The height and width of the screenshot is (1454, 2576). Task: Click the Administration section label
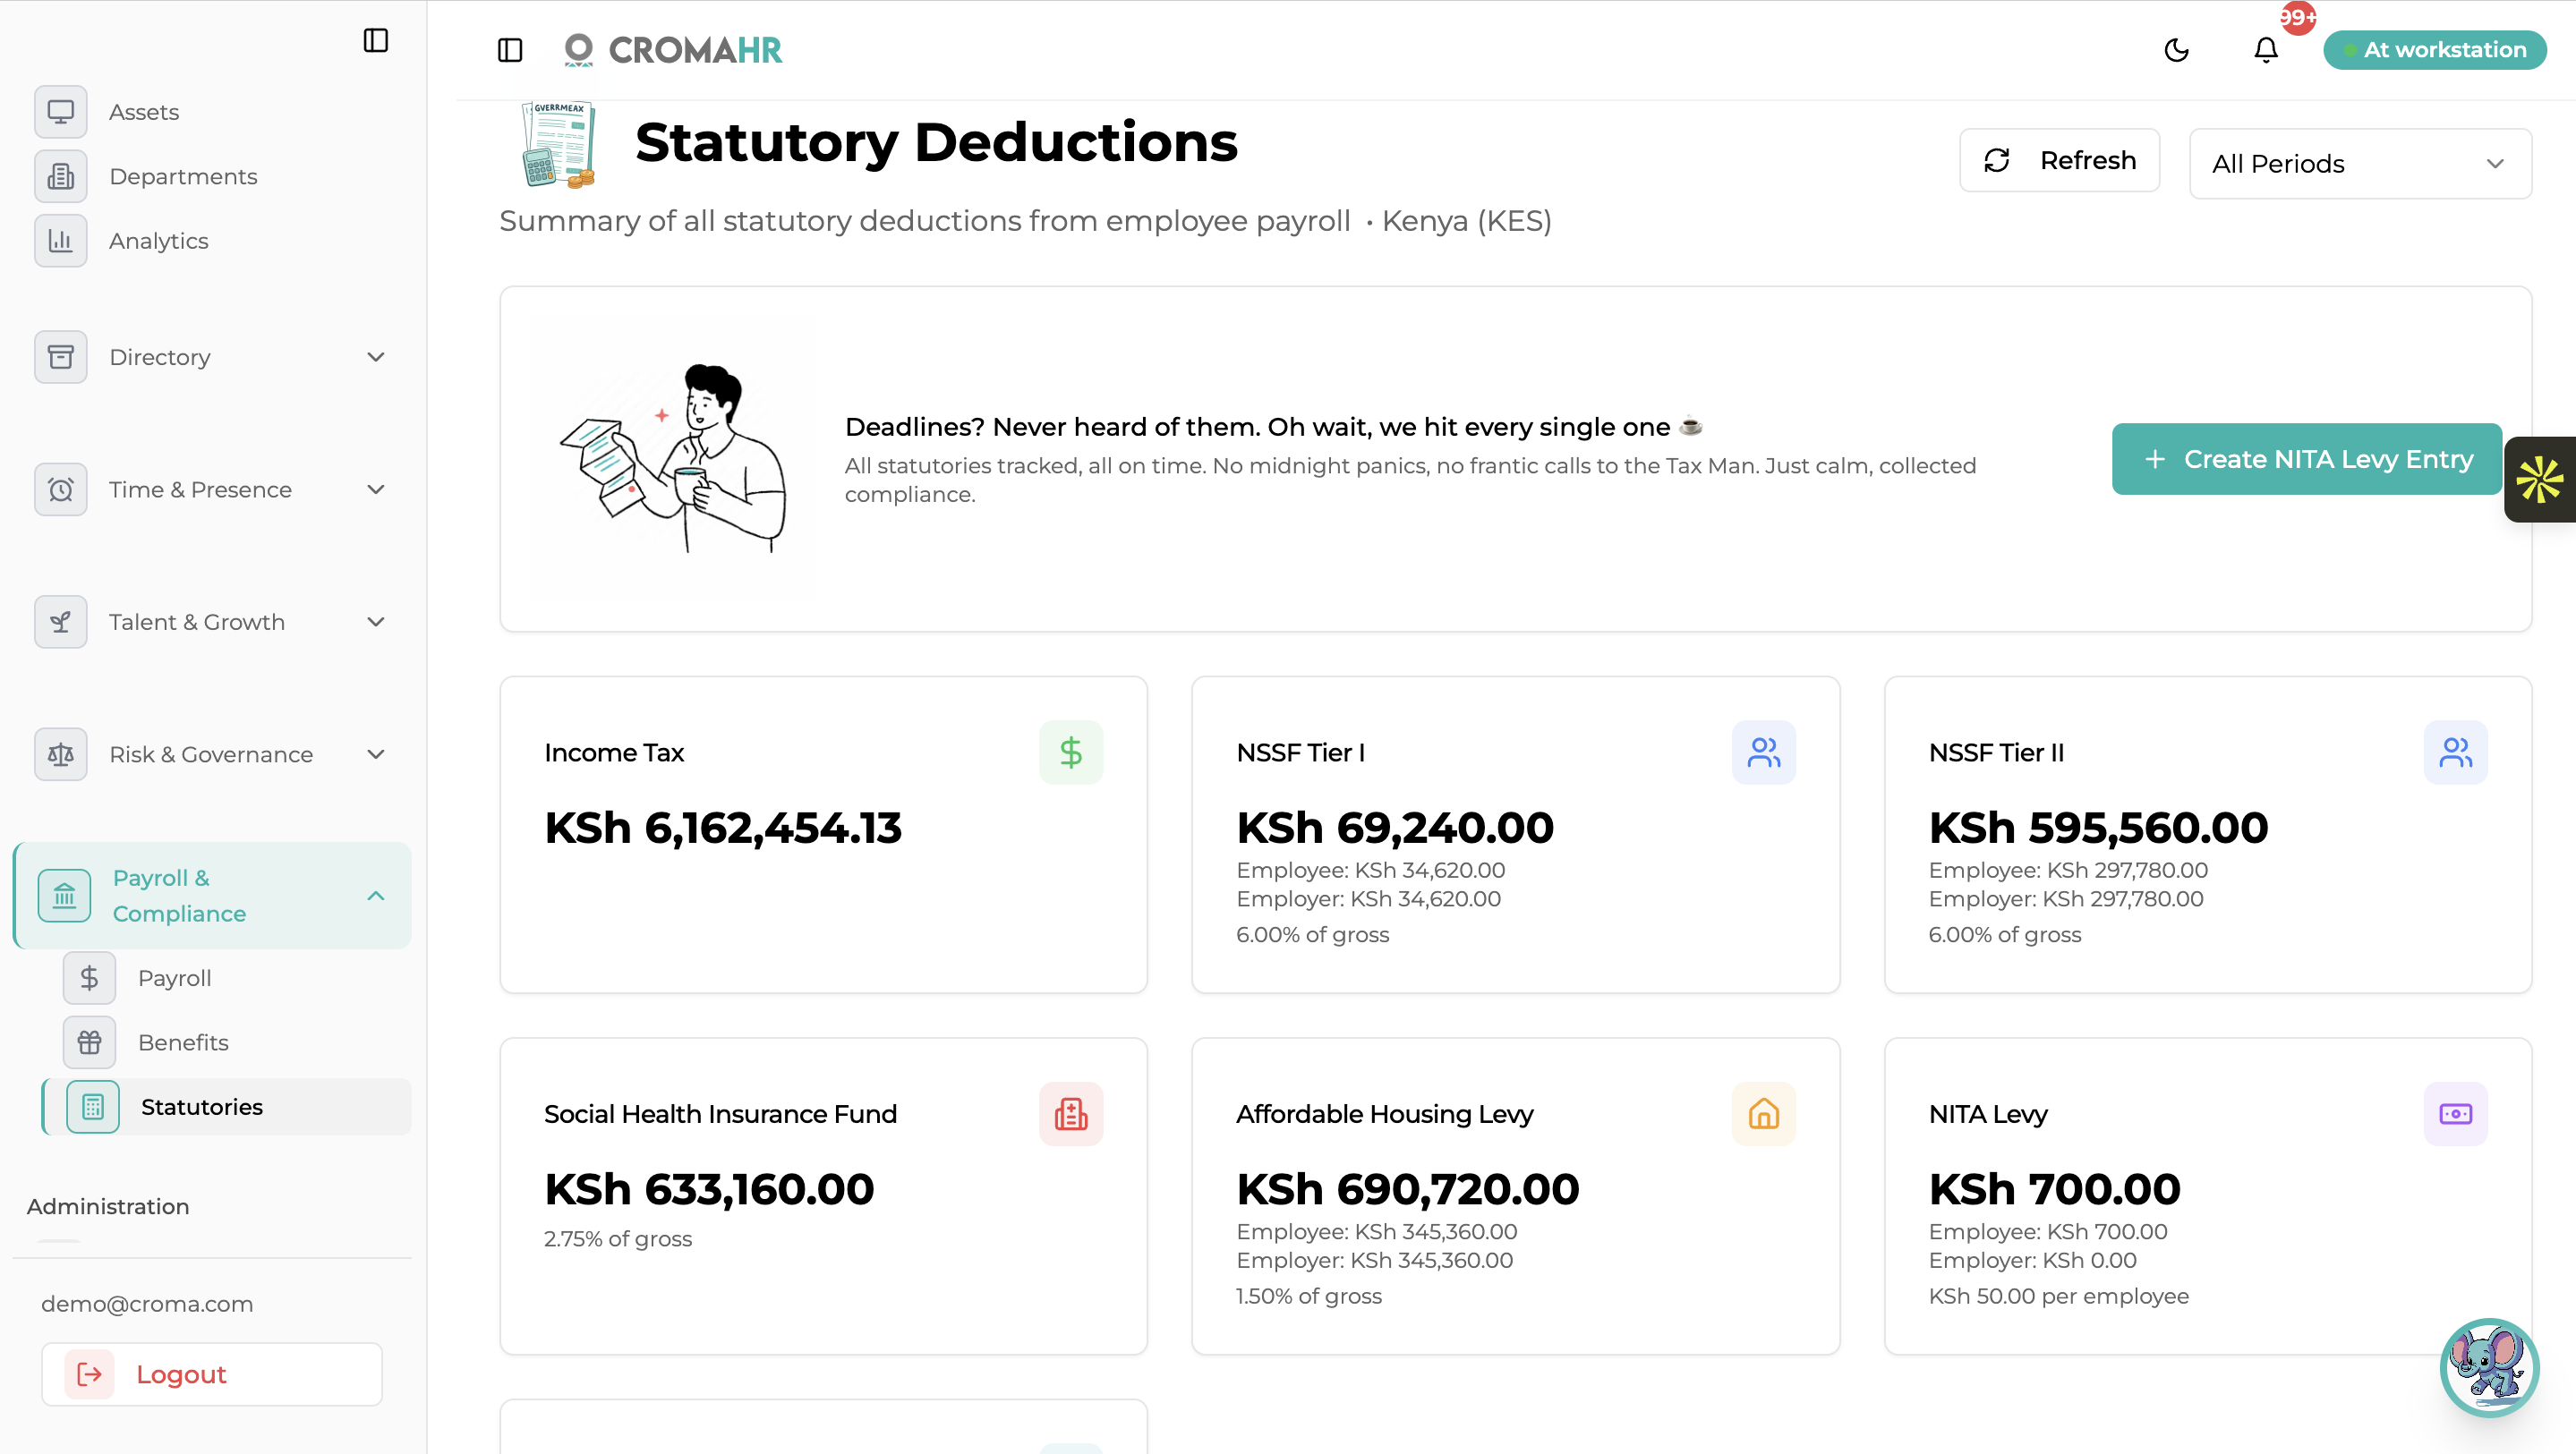click(x=108, y=1207)
